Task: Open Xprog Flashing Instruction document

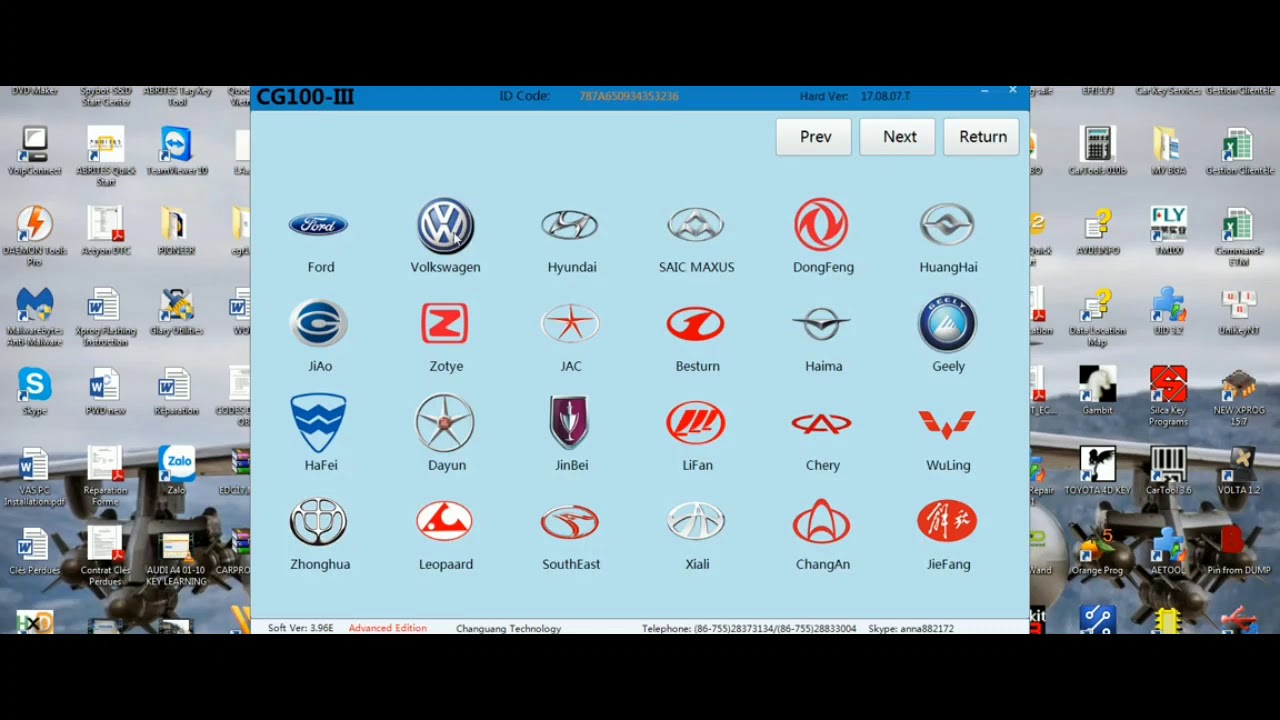Action: point(105,316)
